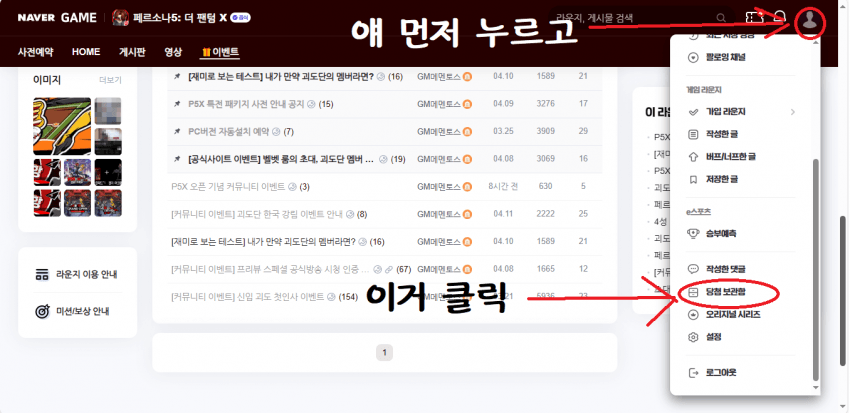Click the 라운지 이용 안내 guide icon
The width and height of the screenshot is (850, 413).
(x=42, y=274)
